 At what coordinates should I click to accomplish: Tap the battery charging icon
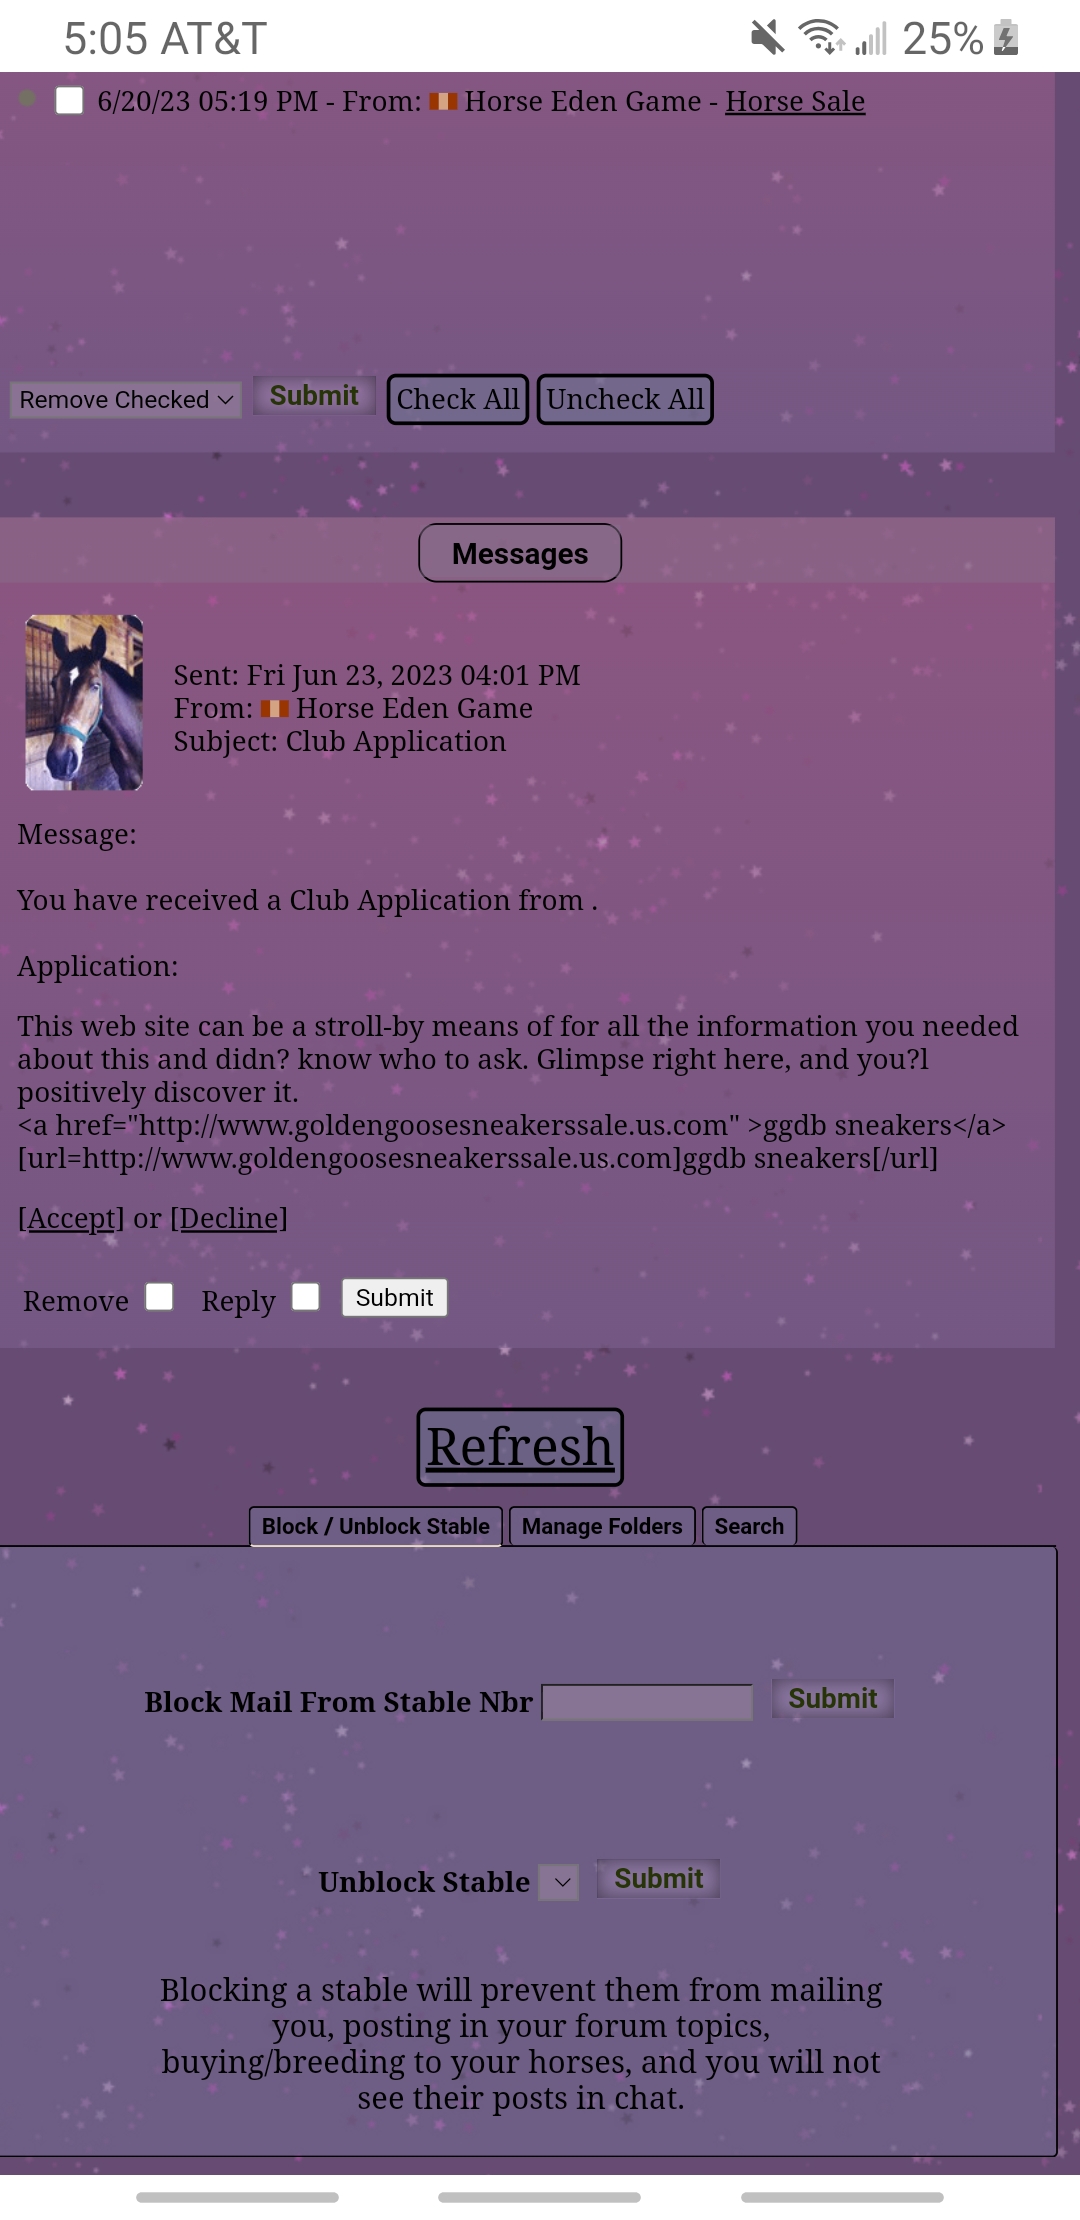click(1006, 38)
